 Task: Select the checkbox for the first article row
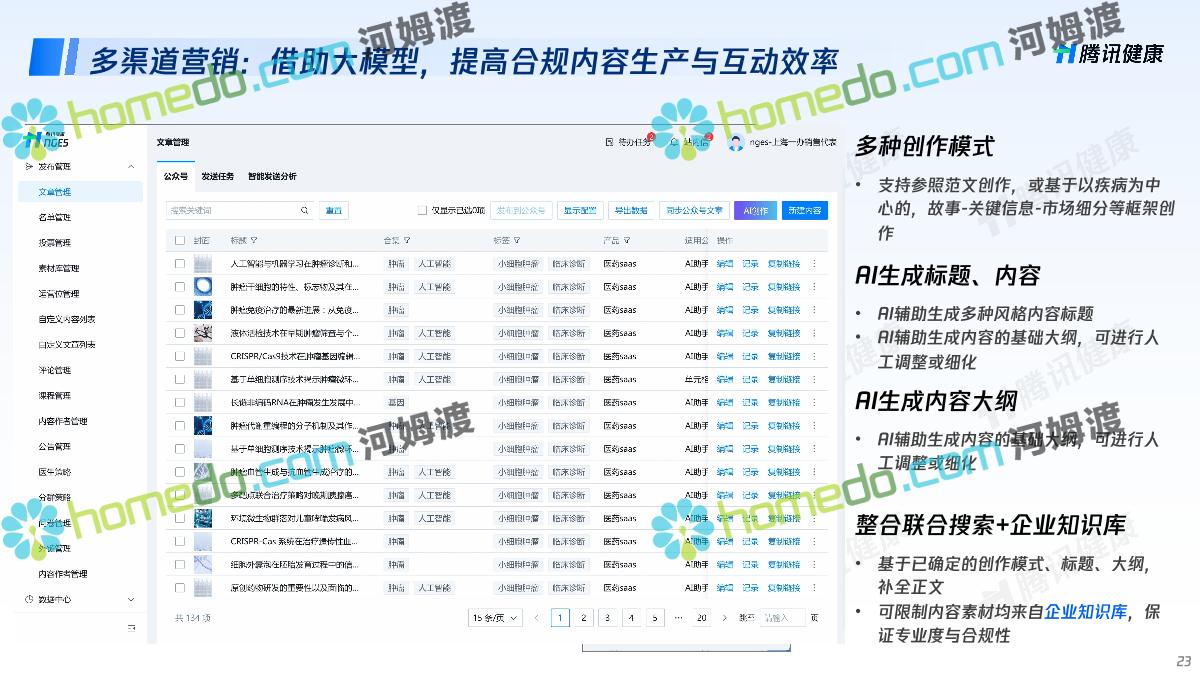[180, 264]
